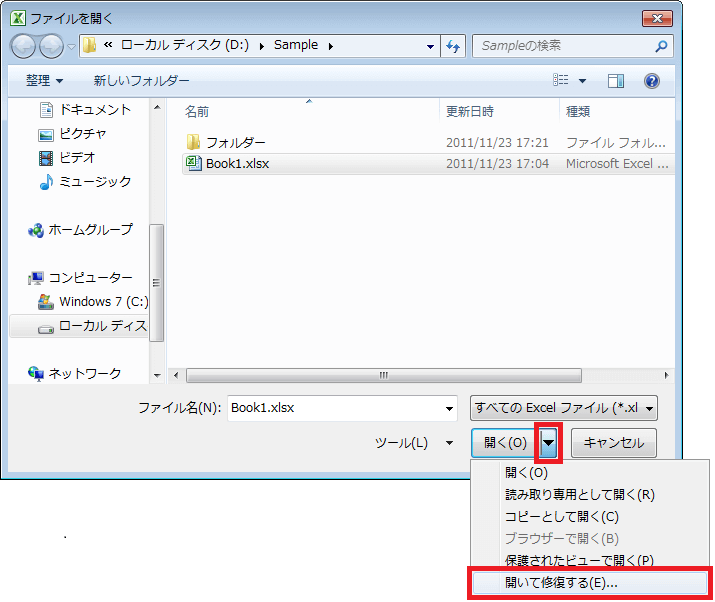Click the Excel icon in title bar
Viewport: 715px width, 602px height.
(18, 18)
